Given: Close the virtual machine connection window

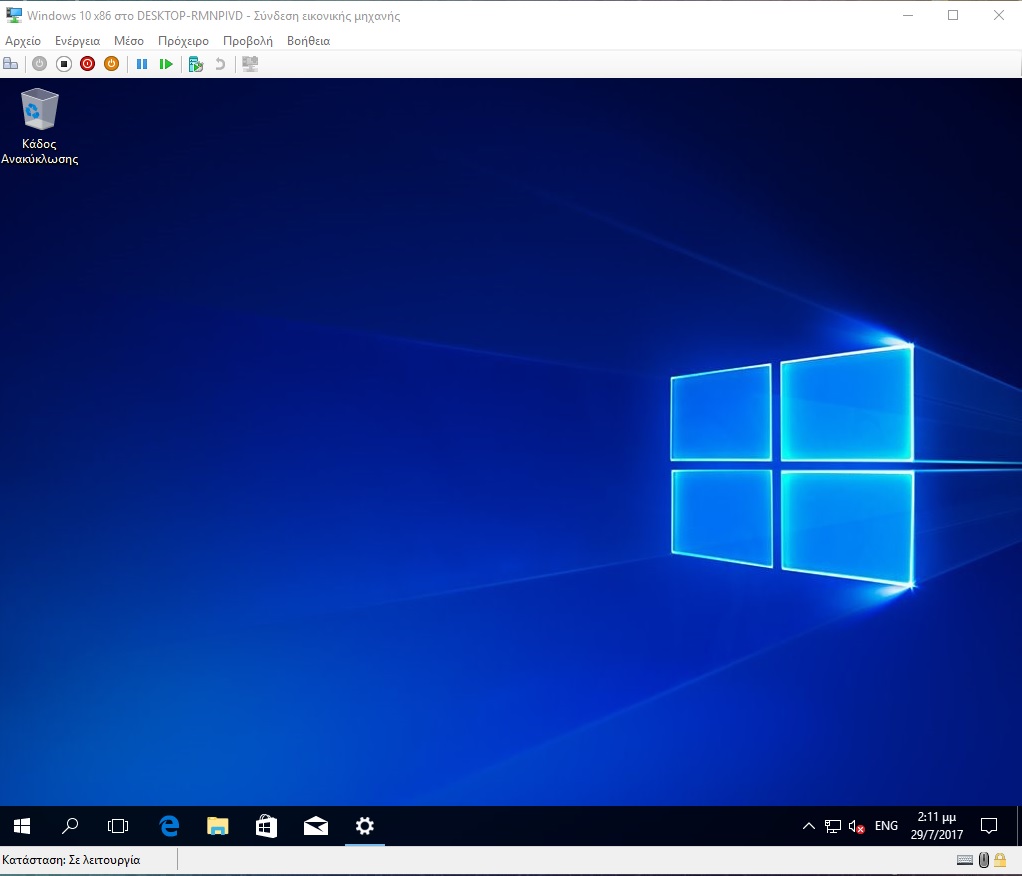Looking at the screenshot, I should point(999,15).
